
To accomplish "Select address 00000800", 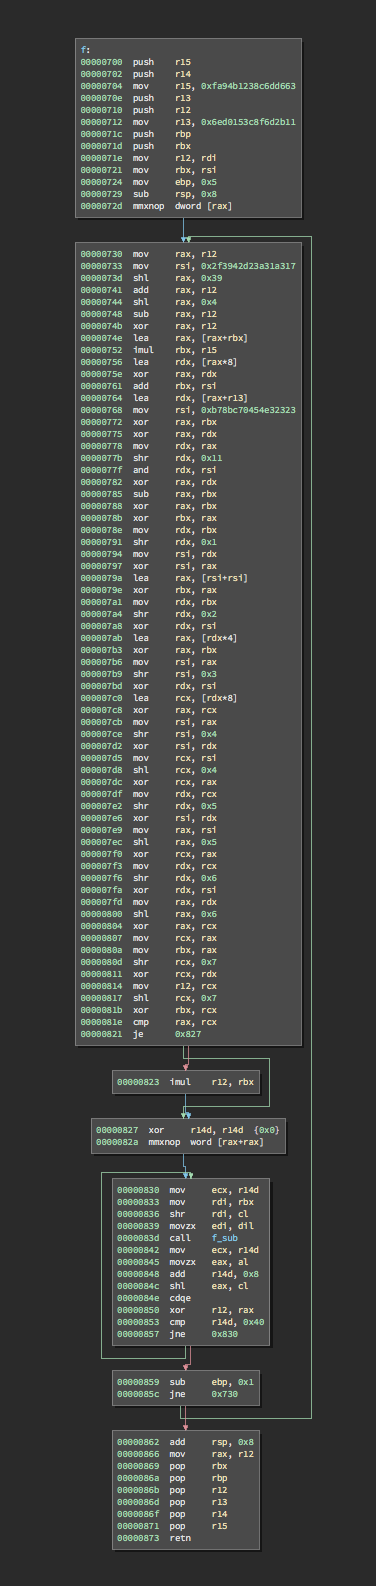I will click(x=101, y=914).
